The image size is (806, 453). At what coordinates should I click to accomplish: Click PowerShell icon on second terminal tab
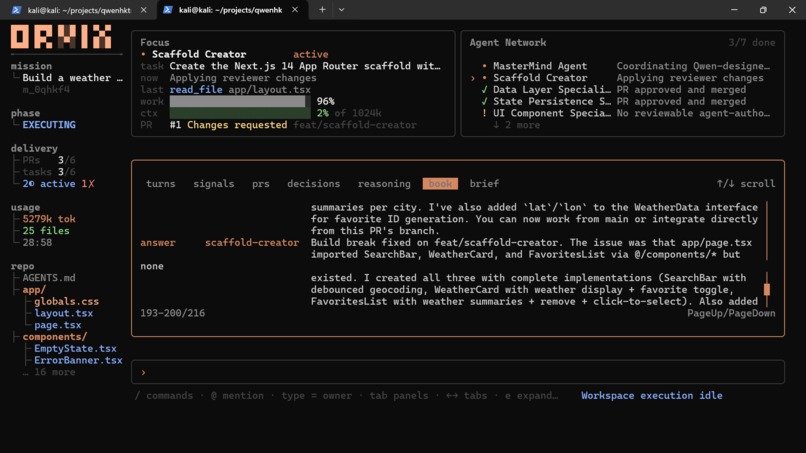168,10
